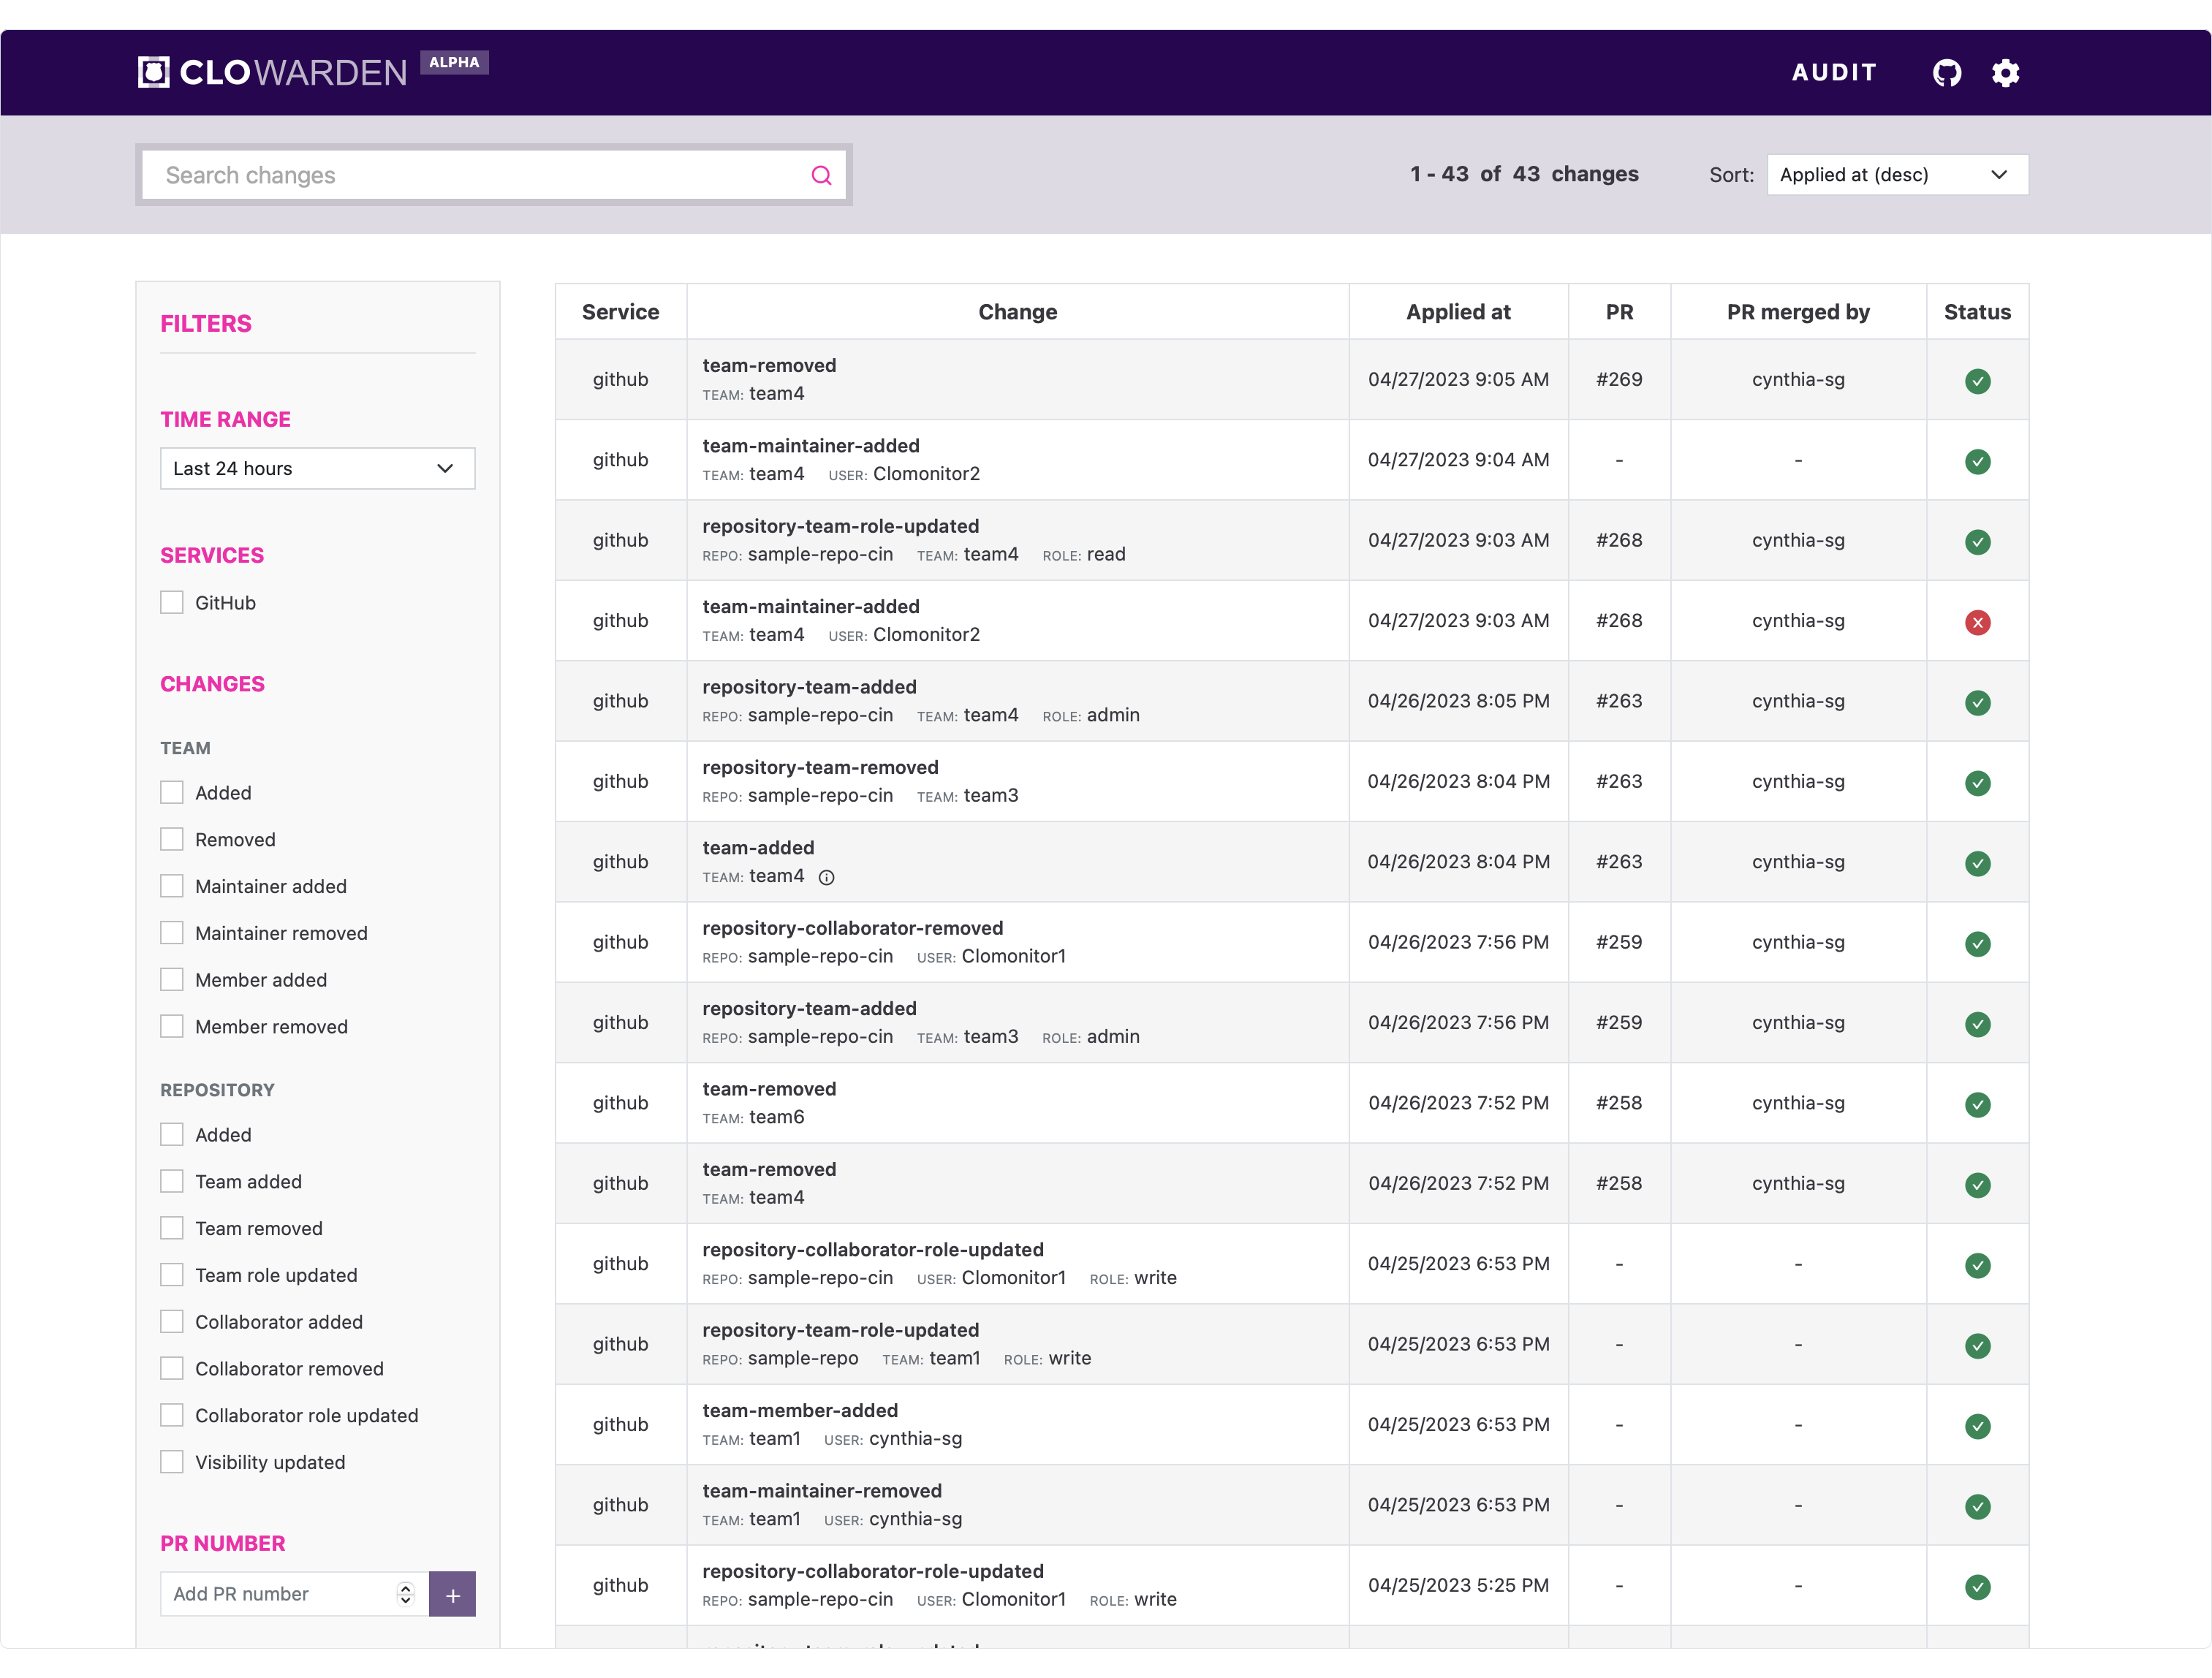The image size is (2212, 1678).
Task: Click the magnifier search icon
Action: 821,176
